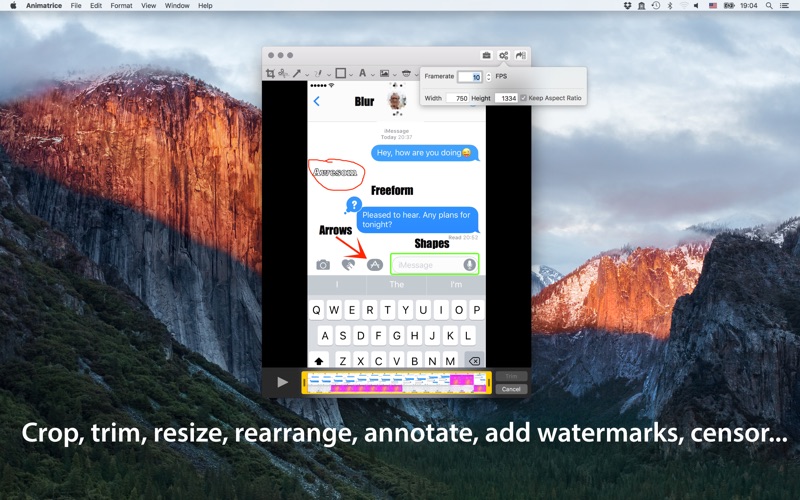Click the bank building menu bar icon
Image resolution: width=800 pixels, height=500 pixels.
coord(641,6)
